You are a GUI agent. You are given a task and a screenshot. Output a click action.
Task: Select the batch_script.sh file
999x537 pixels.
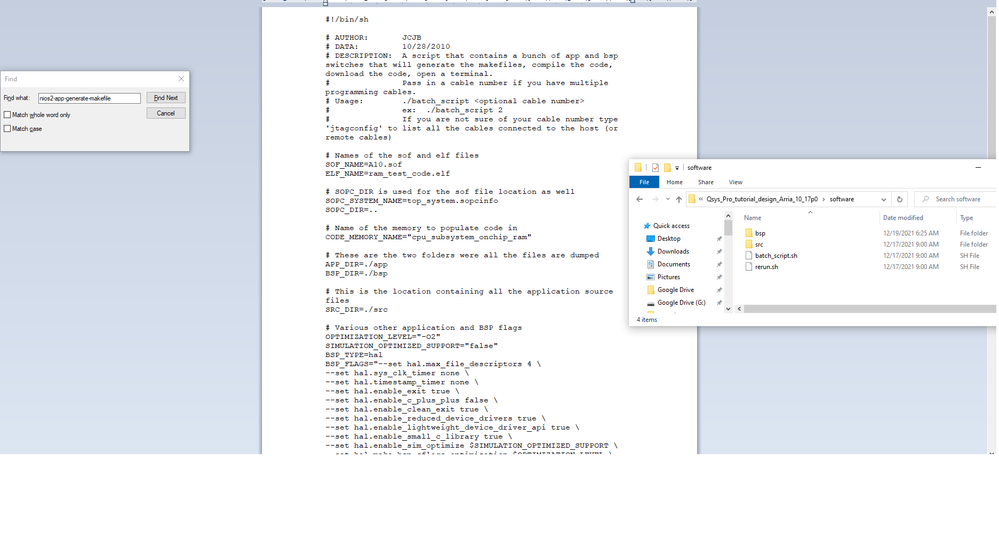[775, 255]
